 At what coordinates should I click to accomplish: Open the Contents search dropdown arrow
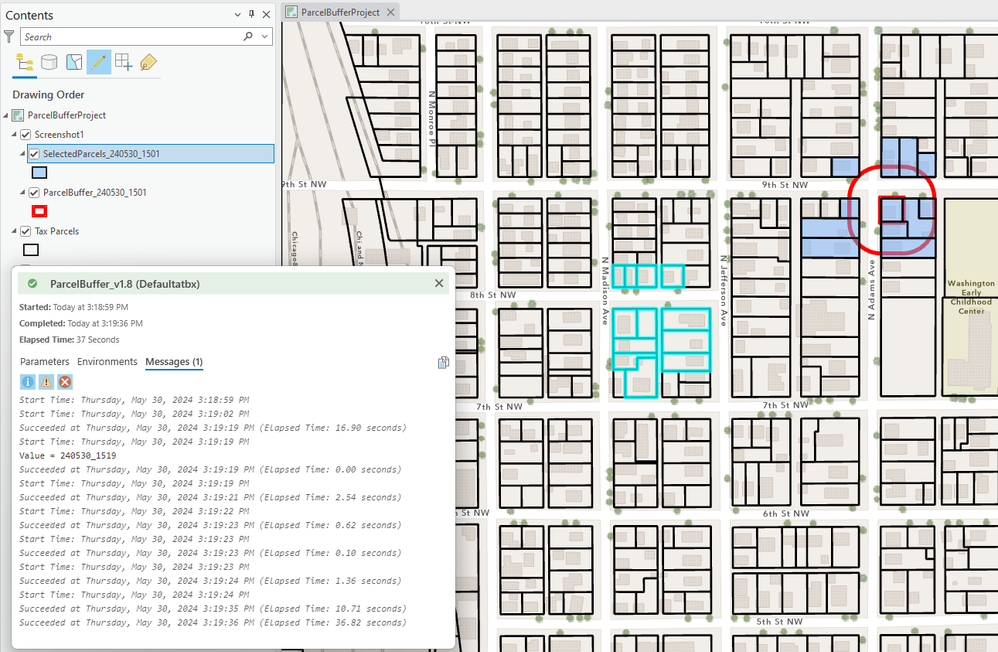[264, 36]
